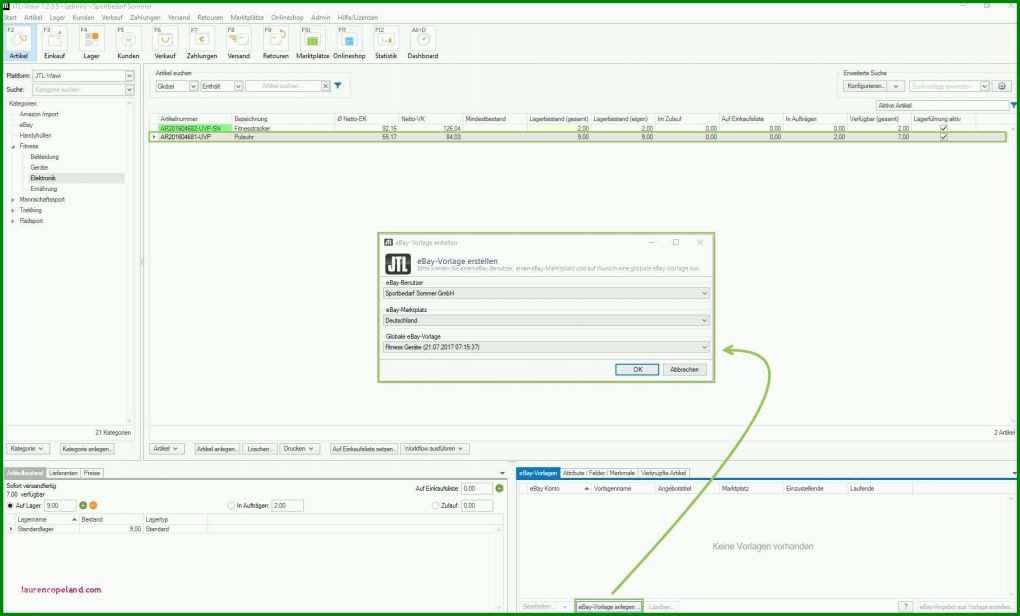The height and width of the screenshot is (616, 1020).
Task: Select the Amazon Import category
Action: click(x=39, y=114)
